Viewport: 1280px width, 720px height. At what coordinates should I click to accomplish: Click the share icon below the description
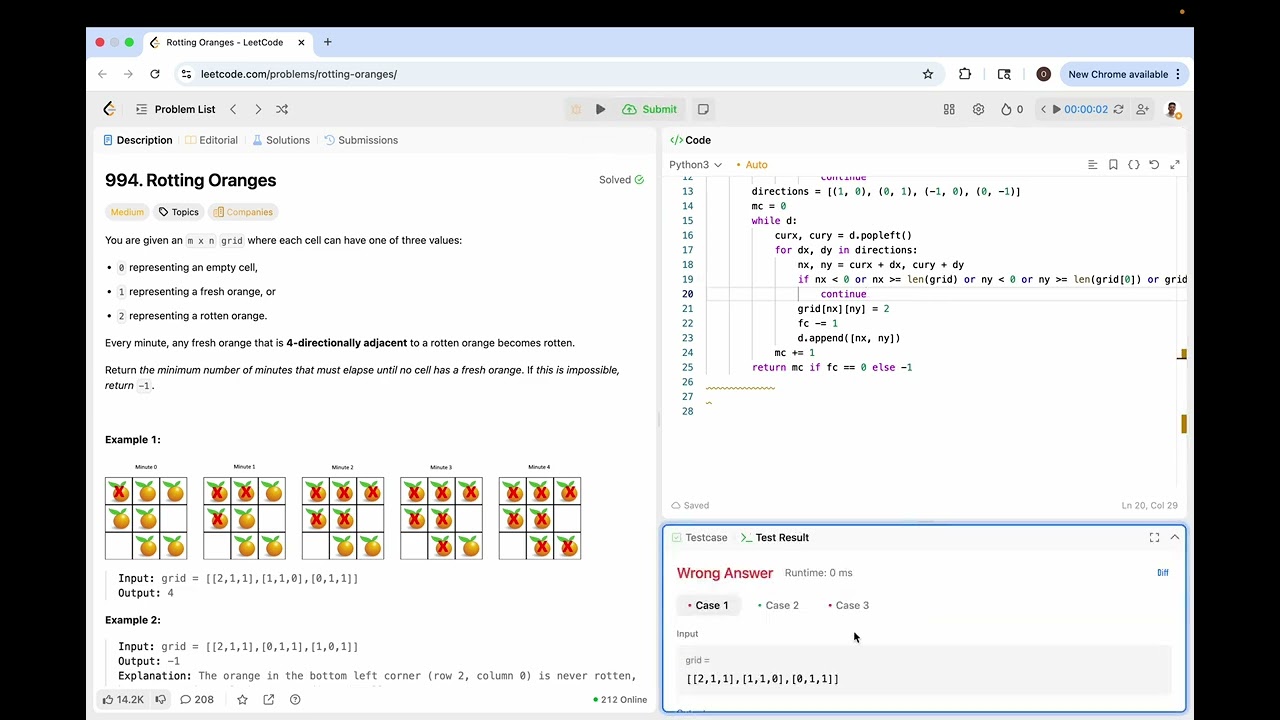(269, 699)
